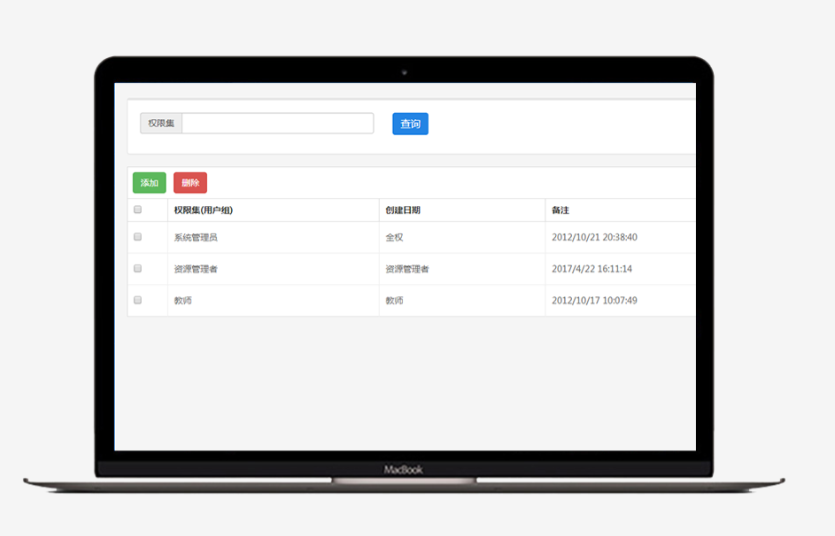This screenshot has height=536, width=835.
Task: Click the 权限集 search input field
Action: [277, 123]
